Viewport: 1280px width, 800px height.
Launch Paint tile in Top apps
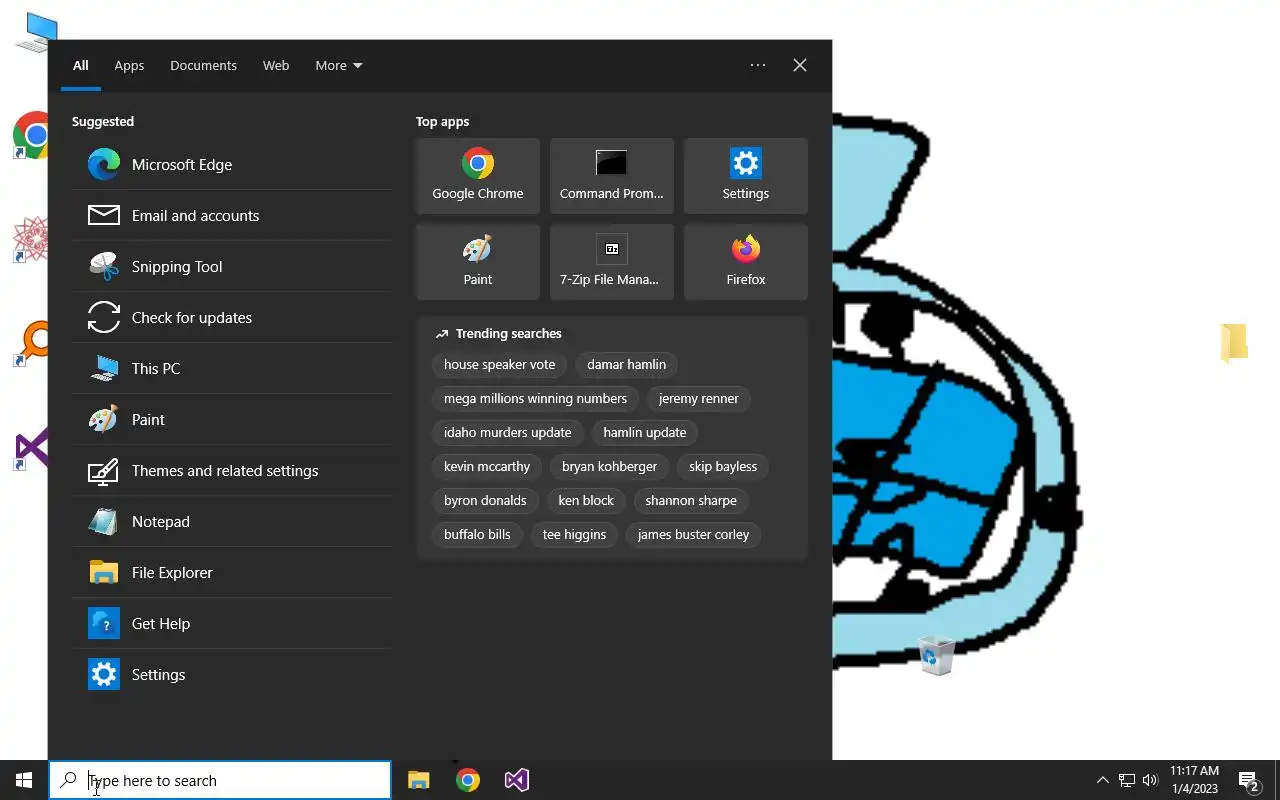[478, 262]
